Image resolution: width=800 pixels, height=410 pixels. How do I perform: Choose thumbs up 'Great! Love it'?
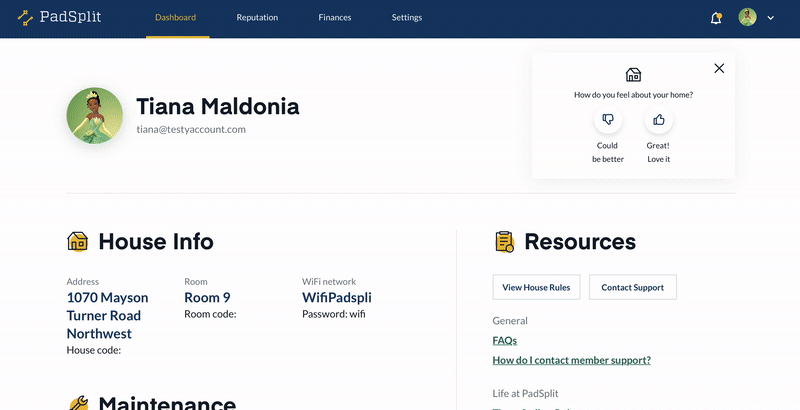pyautogui.click(x=659, y=119)
